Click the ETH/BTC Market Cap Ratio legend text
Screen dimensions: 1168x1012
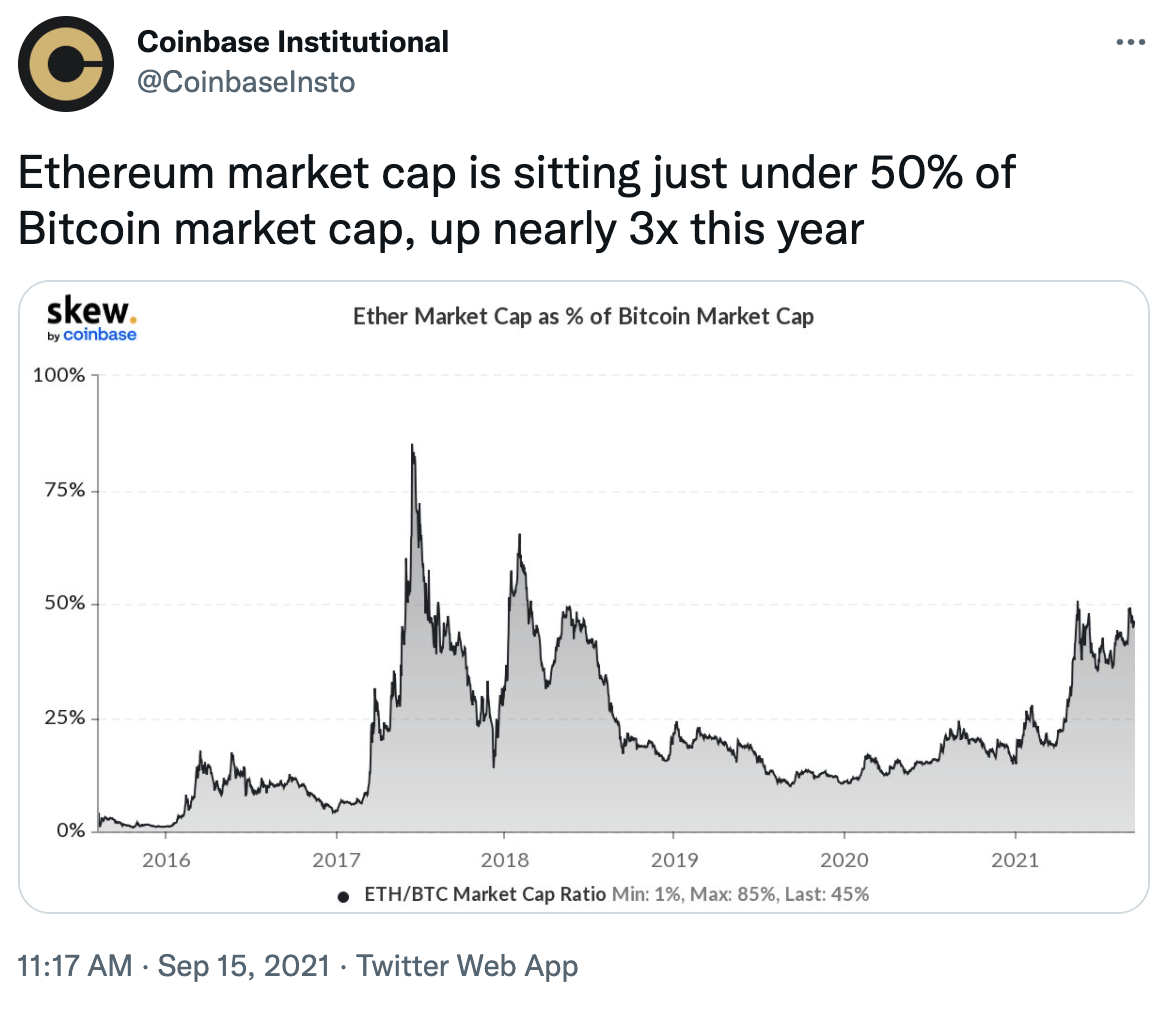(484, 894)
